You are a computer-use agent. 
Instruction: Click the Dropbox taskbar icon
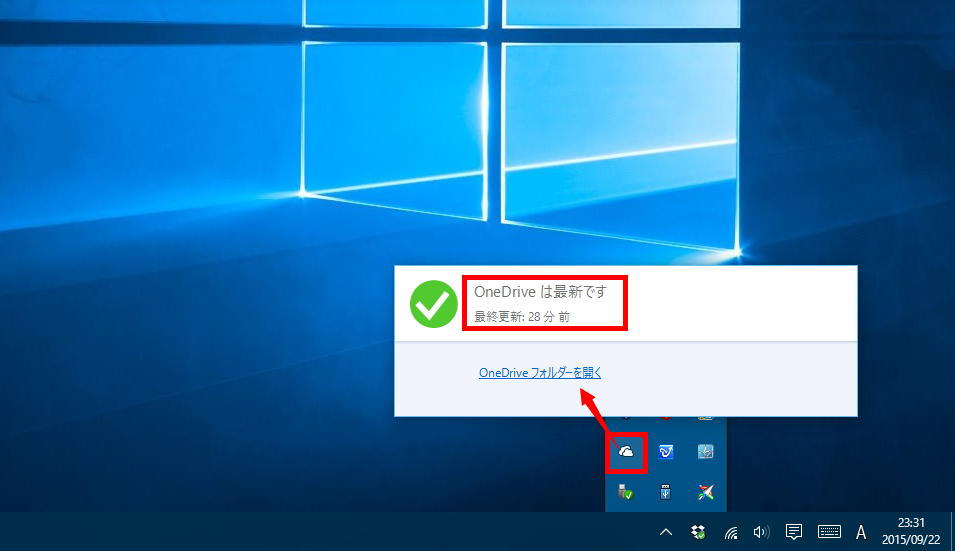pos(698,532)
